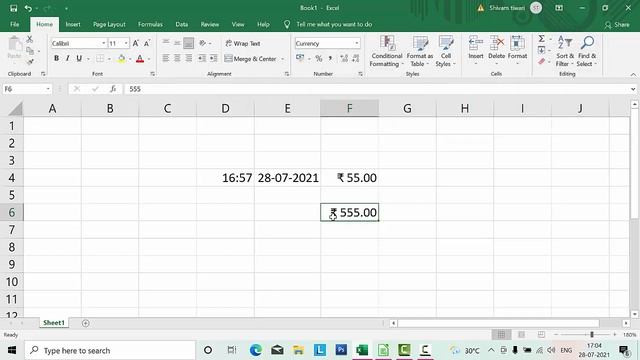Toggle underline formatting
This screenshot has width=640, height=360.
click(x=79, y=58)
